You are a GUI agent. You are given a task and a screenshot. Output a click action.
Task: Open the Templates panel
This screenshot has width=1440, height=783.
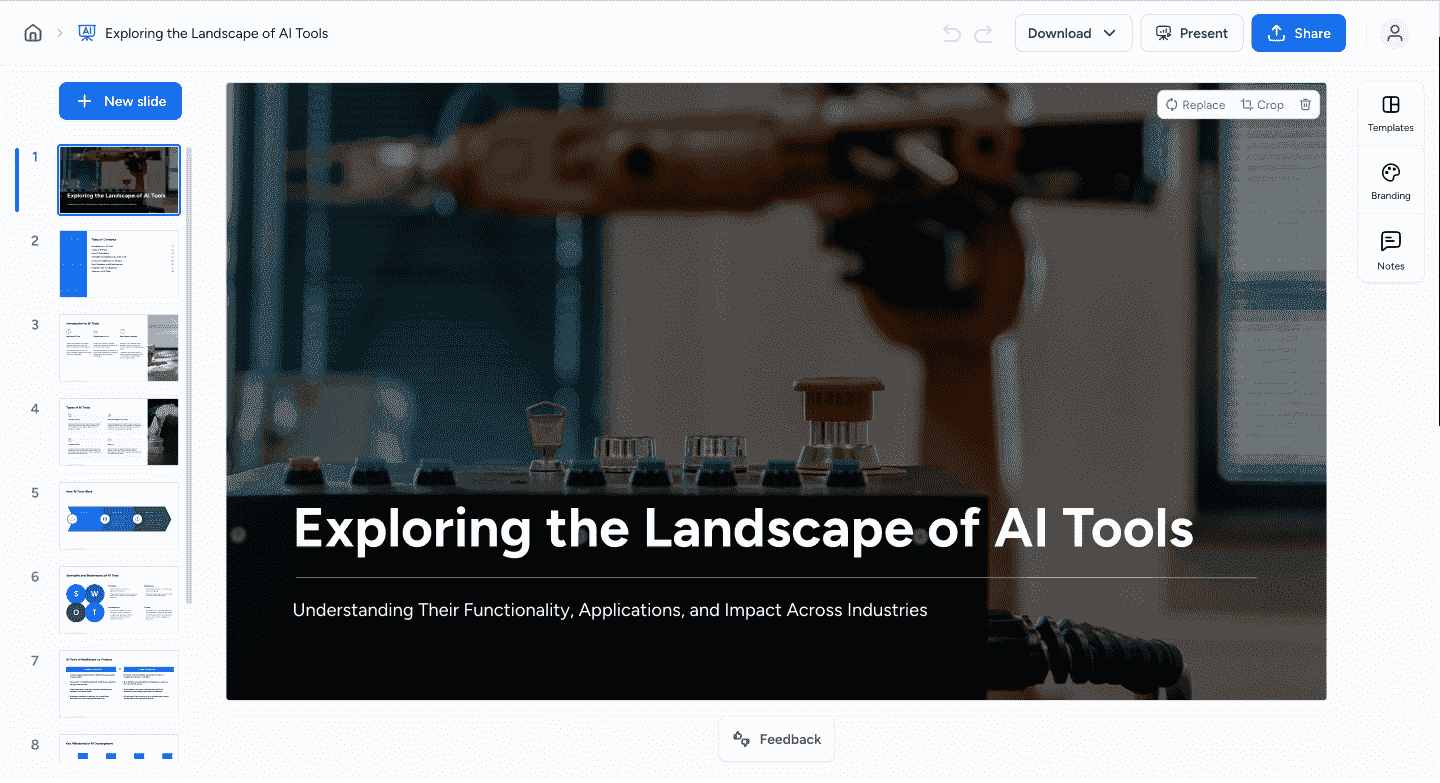point(1390,112)
